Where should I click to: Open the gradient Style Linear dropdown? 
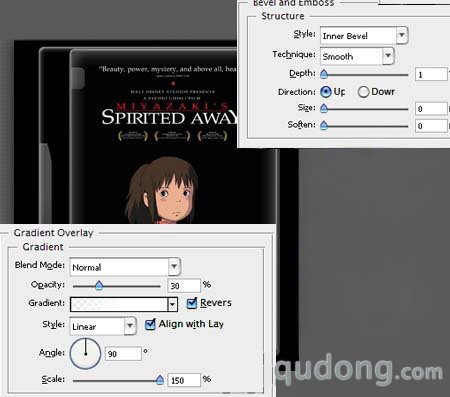coord(130,326)
